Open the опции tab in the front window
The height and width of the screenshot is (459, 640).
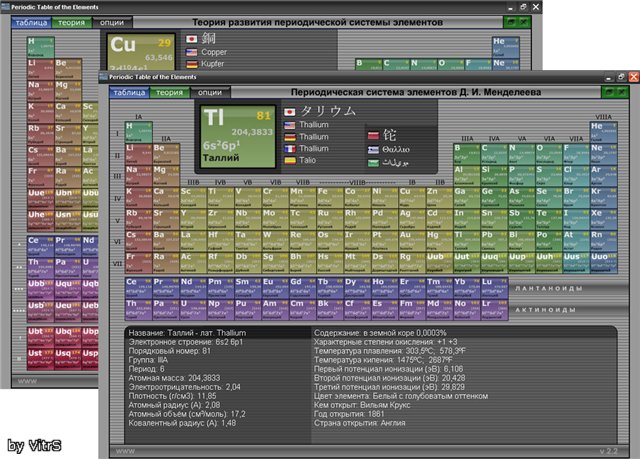pos(210,92)
